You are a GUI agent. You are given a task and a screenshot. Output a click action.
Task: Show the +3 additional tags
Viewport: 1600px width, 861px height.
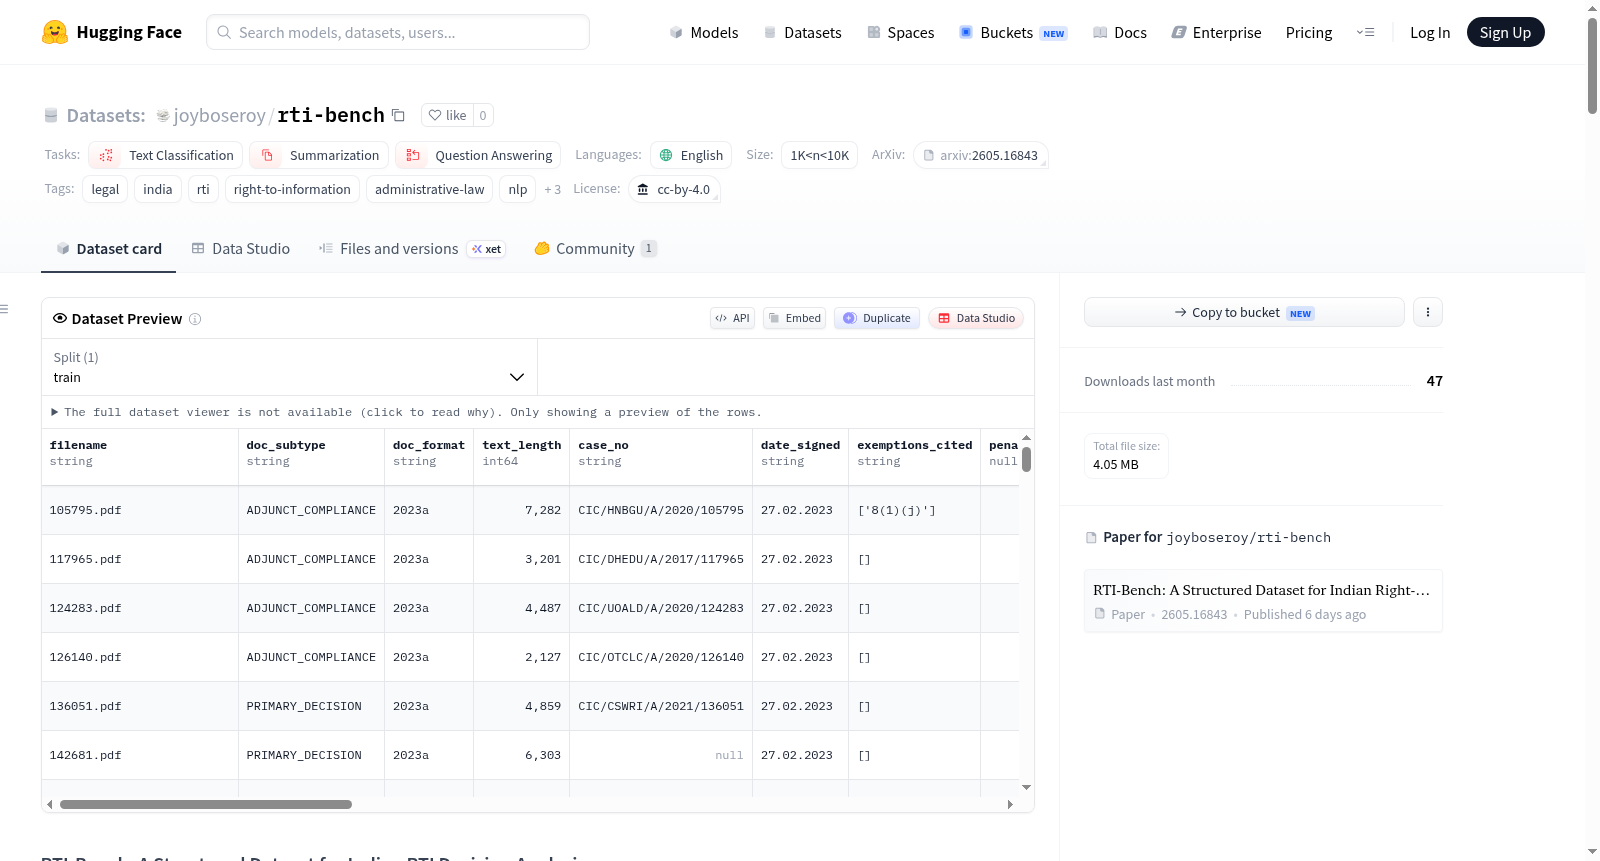552,189
